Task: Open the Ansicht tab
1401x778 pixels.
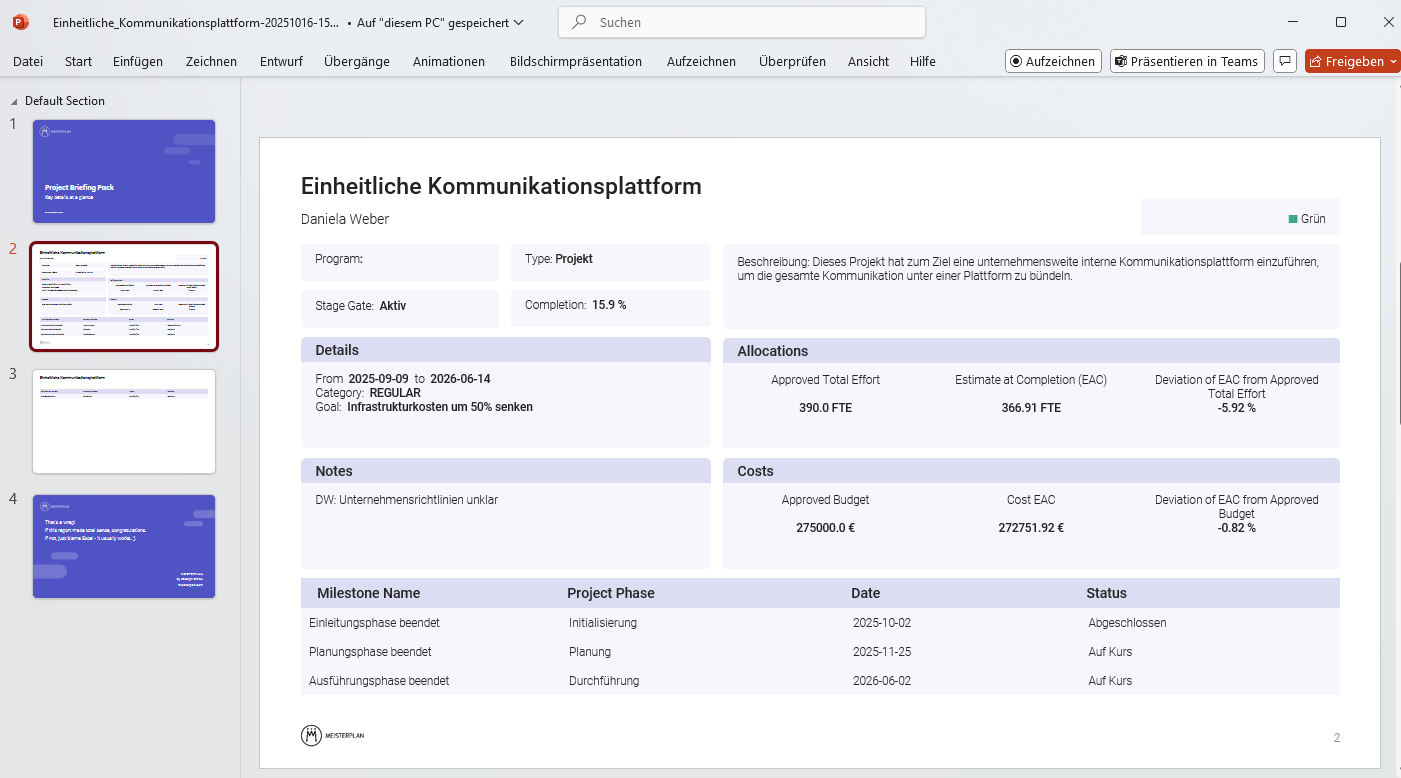Action: tap(868, 61)
